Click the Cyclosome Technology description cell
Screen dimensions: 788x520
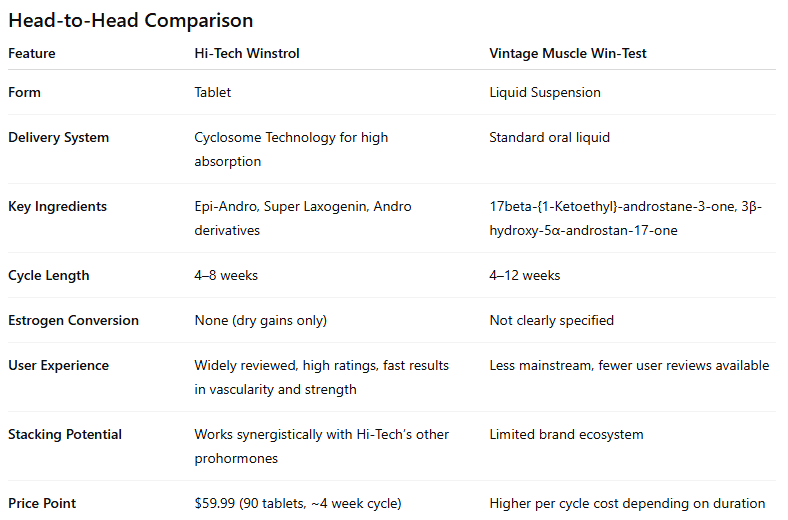click(291, 149)
